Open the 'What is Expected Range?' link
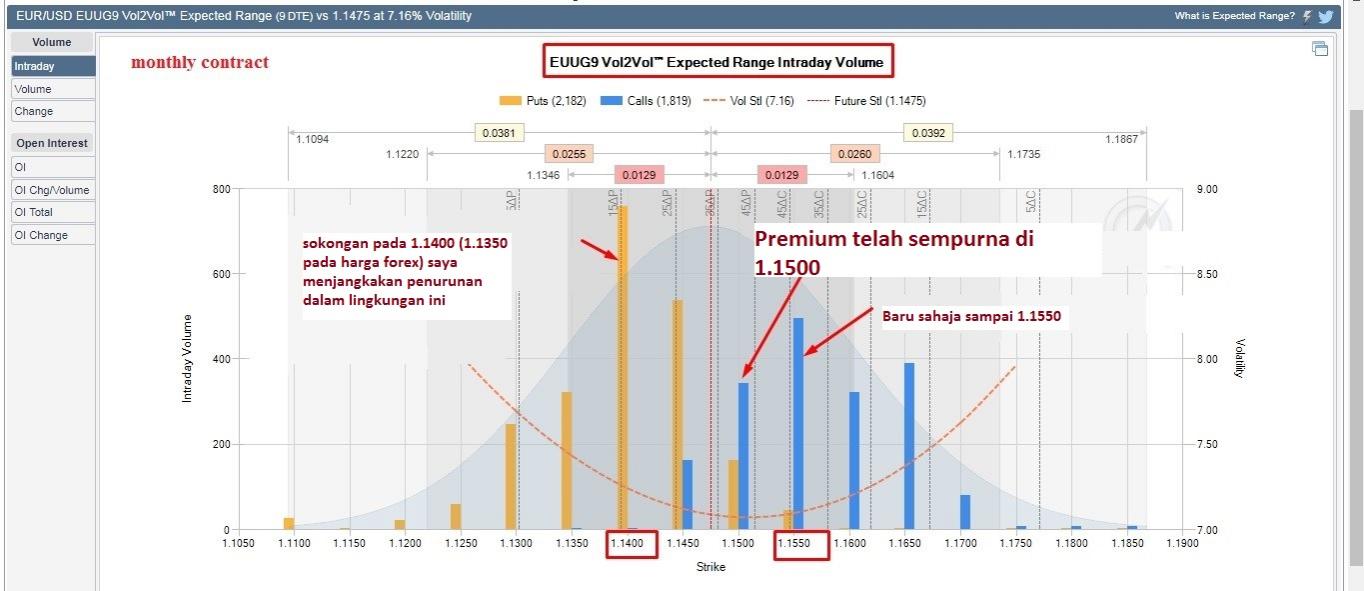Screen dimensions: 1364x591 pos(1234,16)
